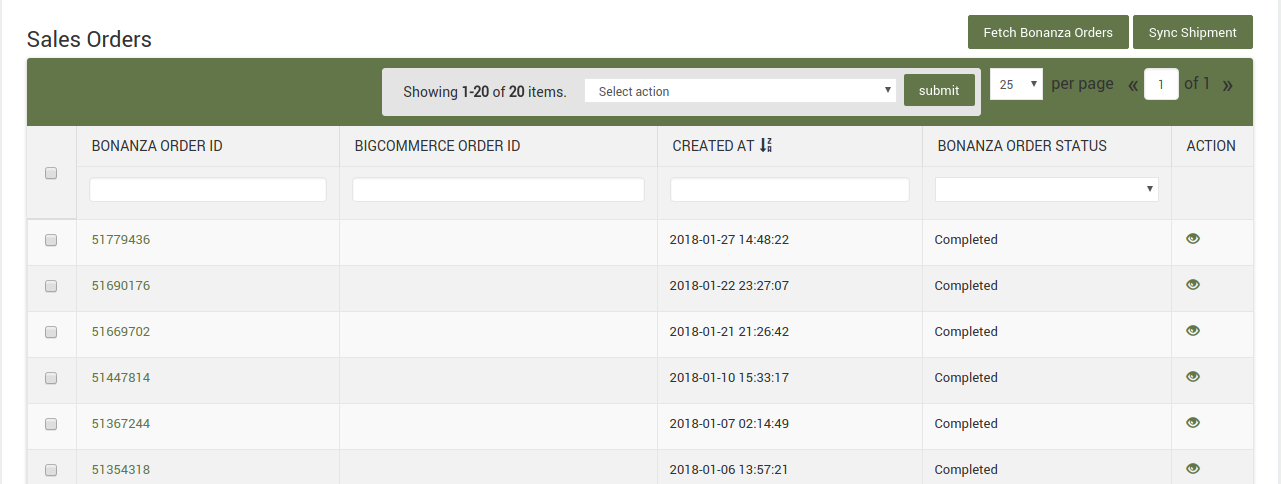
Task: Click date cell 2018-01-06 13:57:21
Action: coord(729,470)
